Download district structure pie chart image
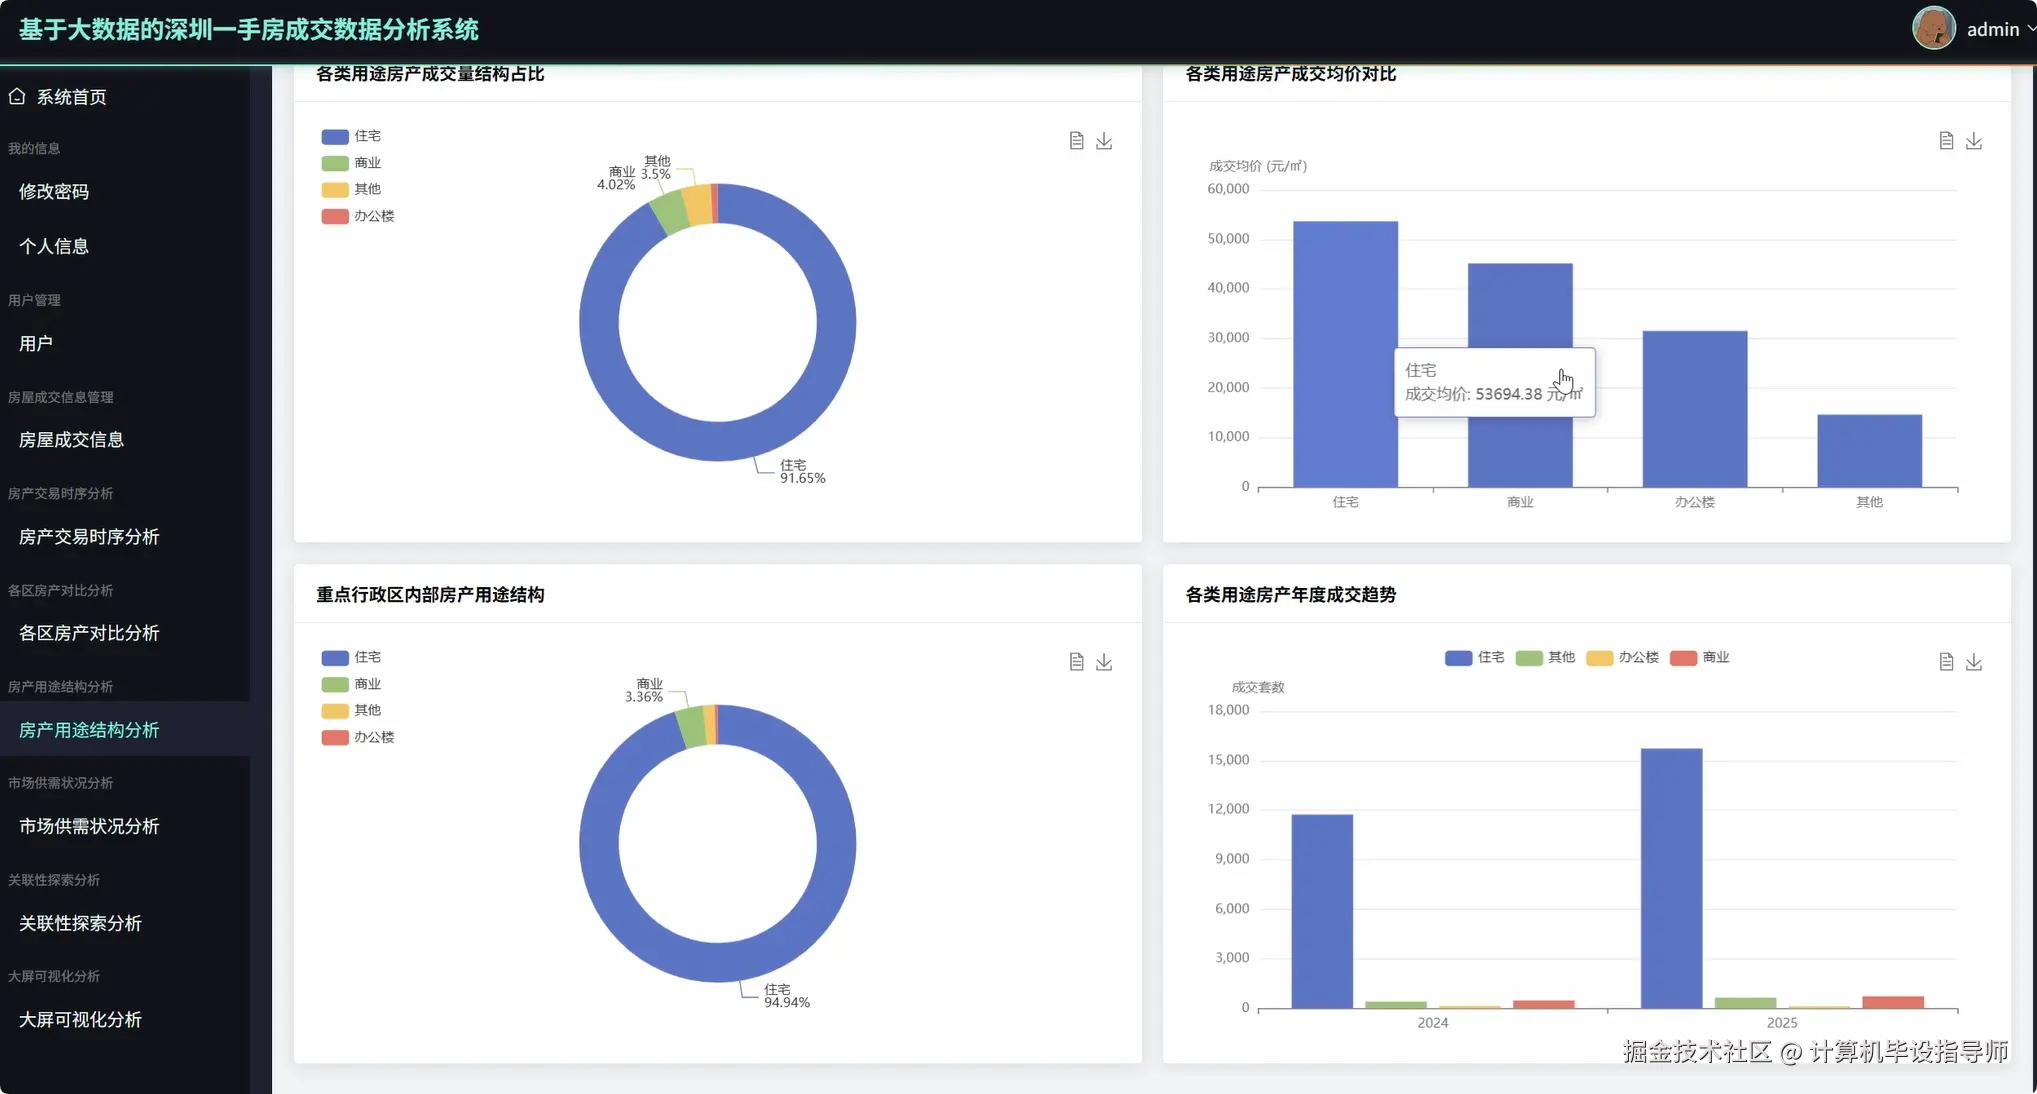The width and height of the screenshot is (2037, 1094). 1104,662
